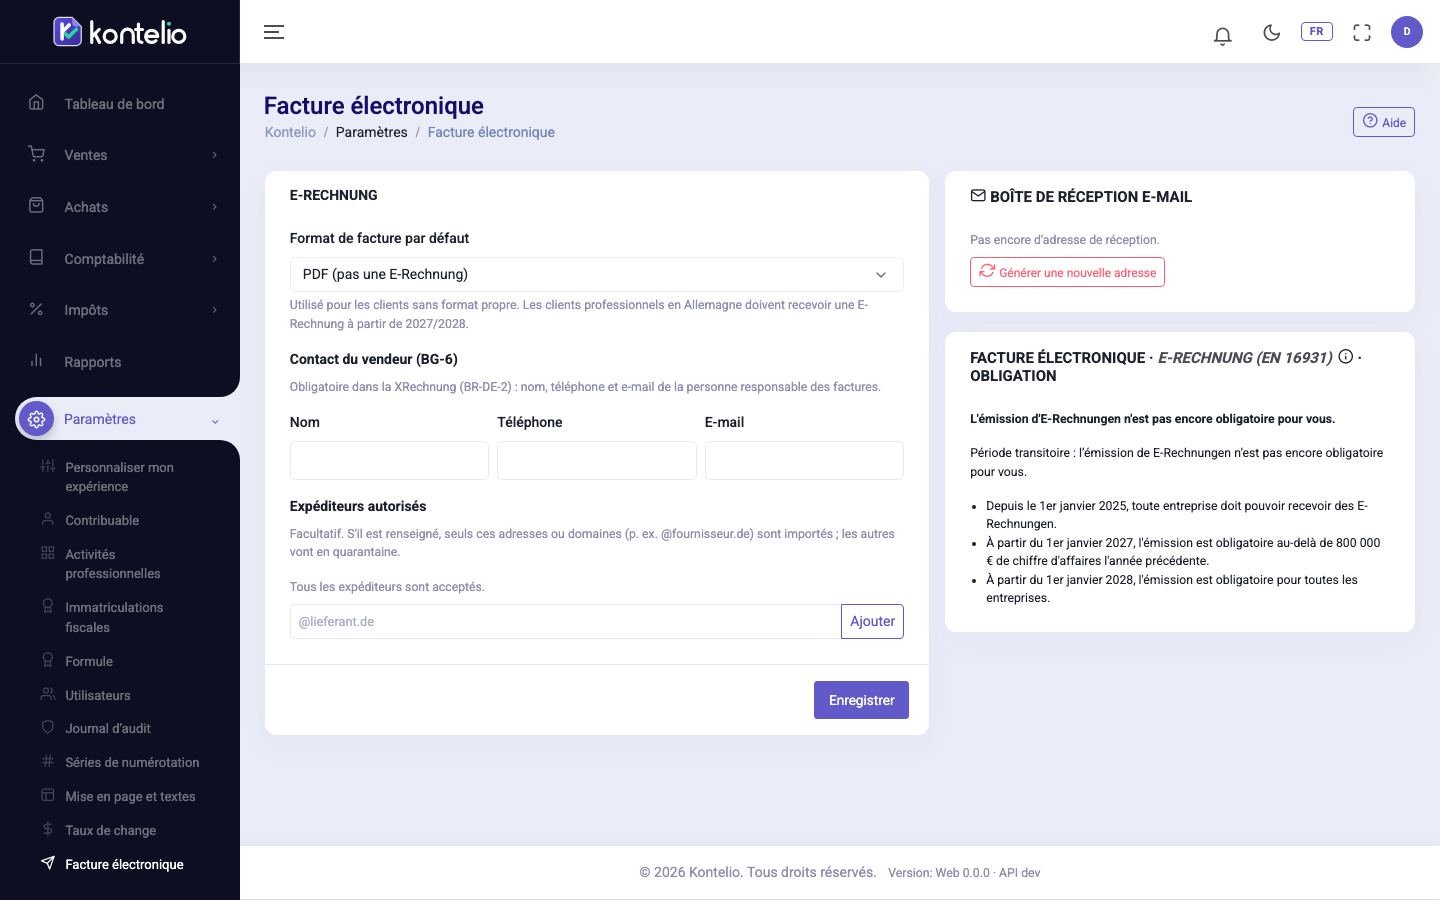Screen dimensions: 1440x900
Task: Click Générer une nouvelle adresse button
Action: click(1067, 272)
